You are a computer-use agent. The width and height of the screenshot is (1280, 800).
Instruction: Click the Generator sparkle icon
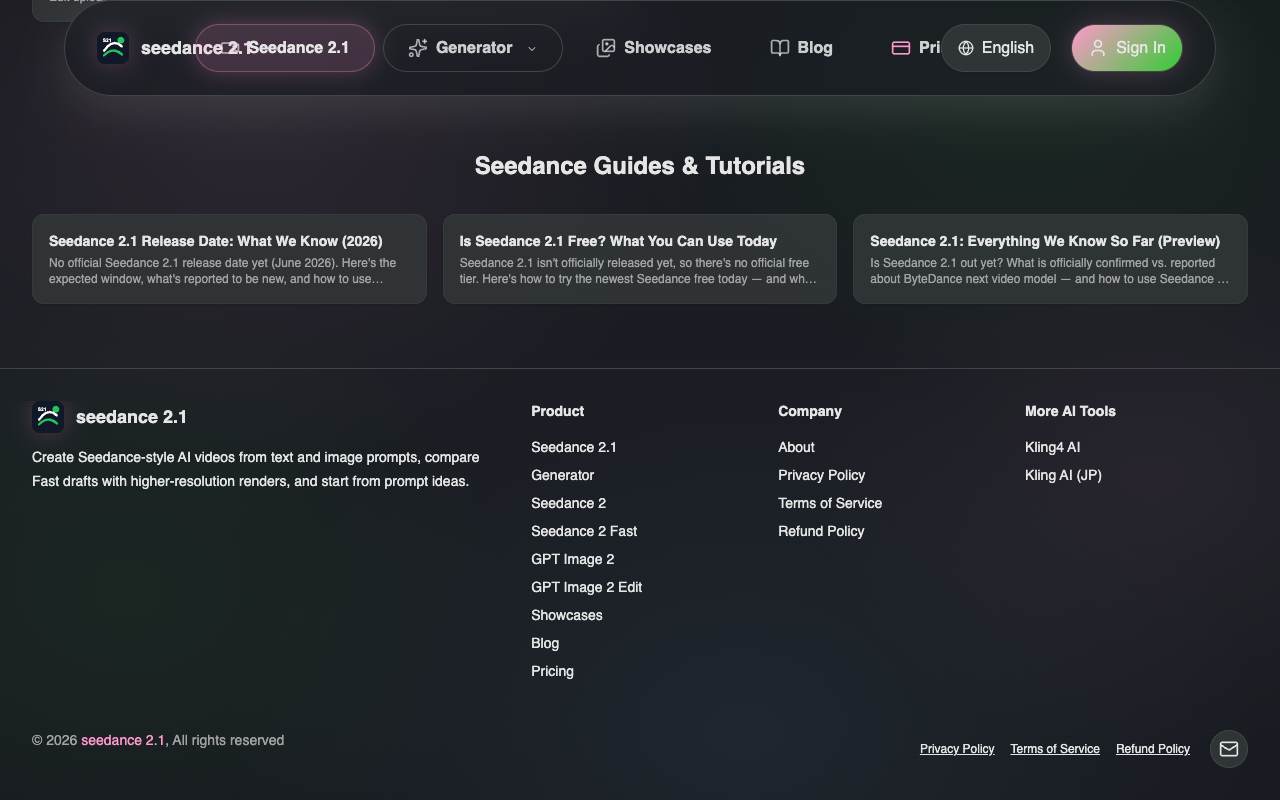[418, 48]
